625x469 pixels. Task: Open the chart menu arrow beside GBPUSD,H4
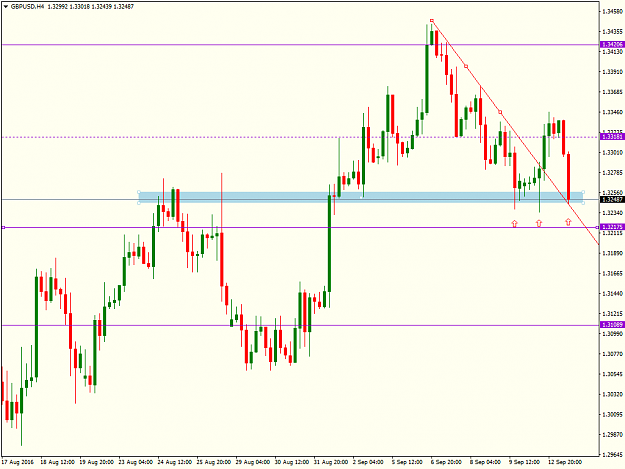[x=5, y=6]
